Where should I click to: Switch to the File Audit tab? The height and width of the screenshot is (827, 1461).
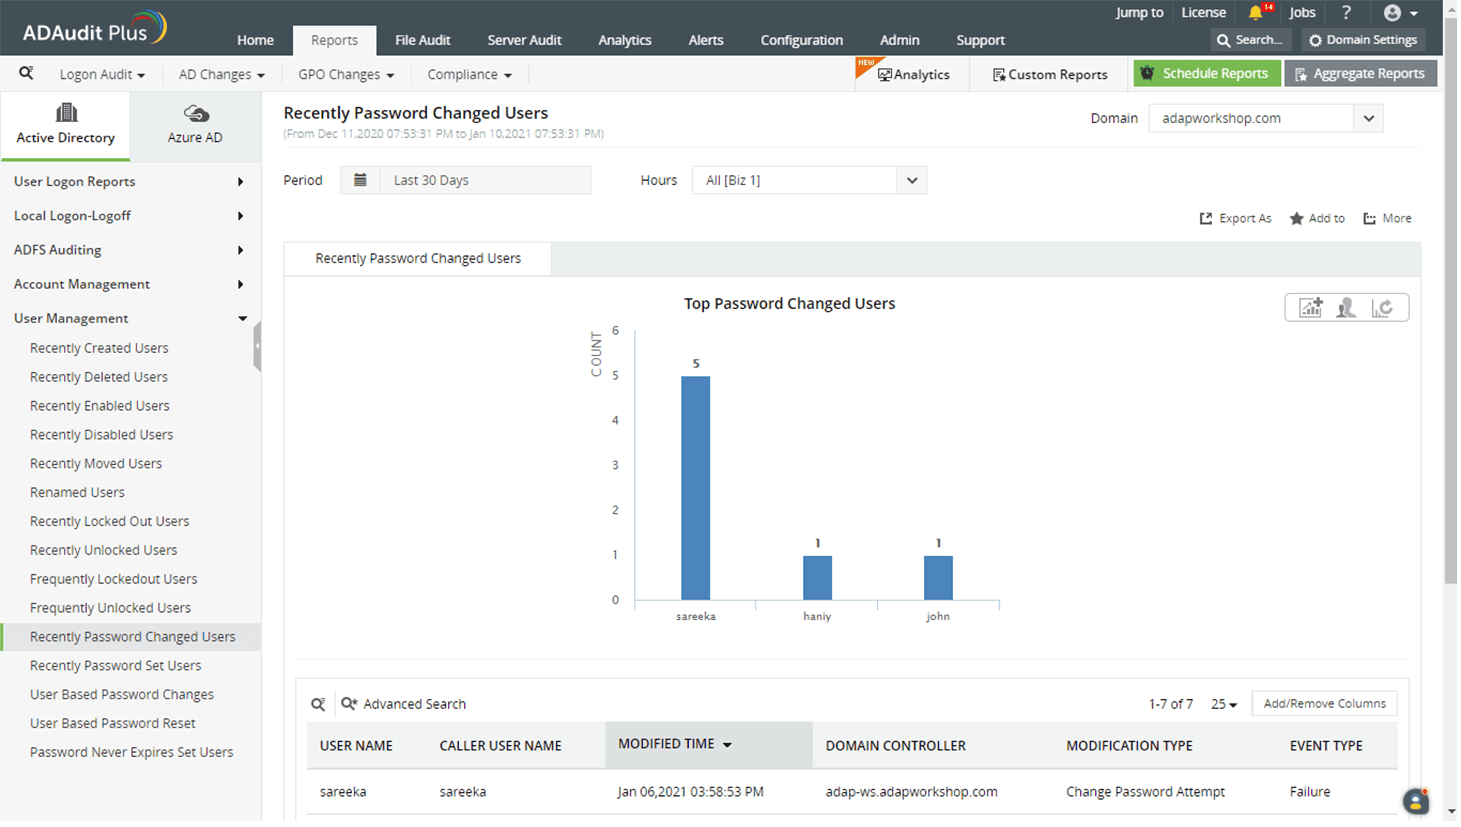(x=422, y=40)
